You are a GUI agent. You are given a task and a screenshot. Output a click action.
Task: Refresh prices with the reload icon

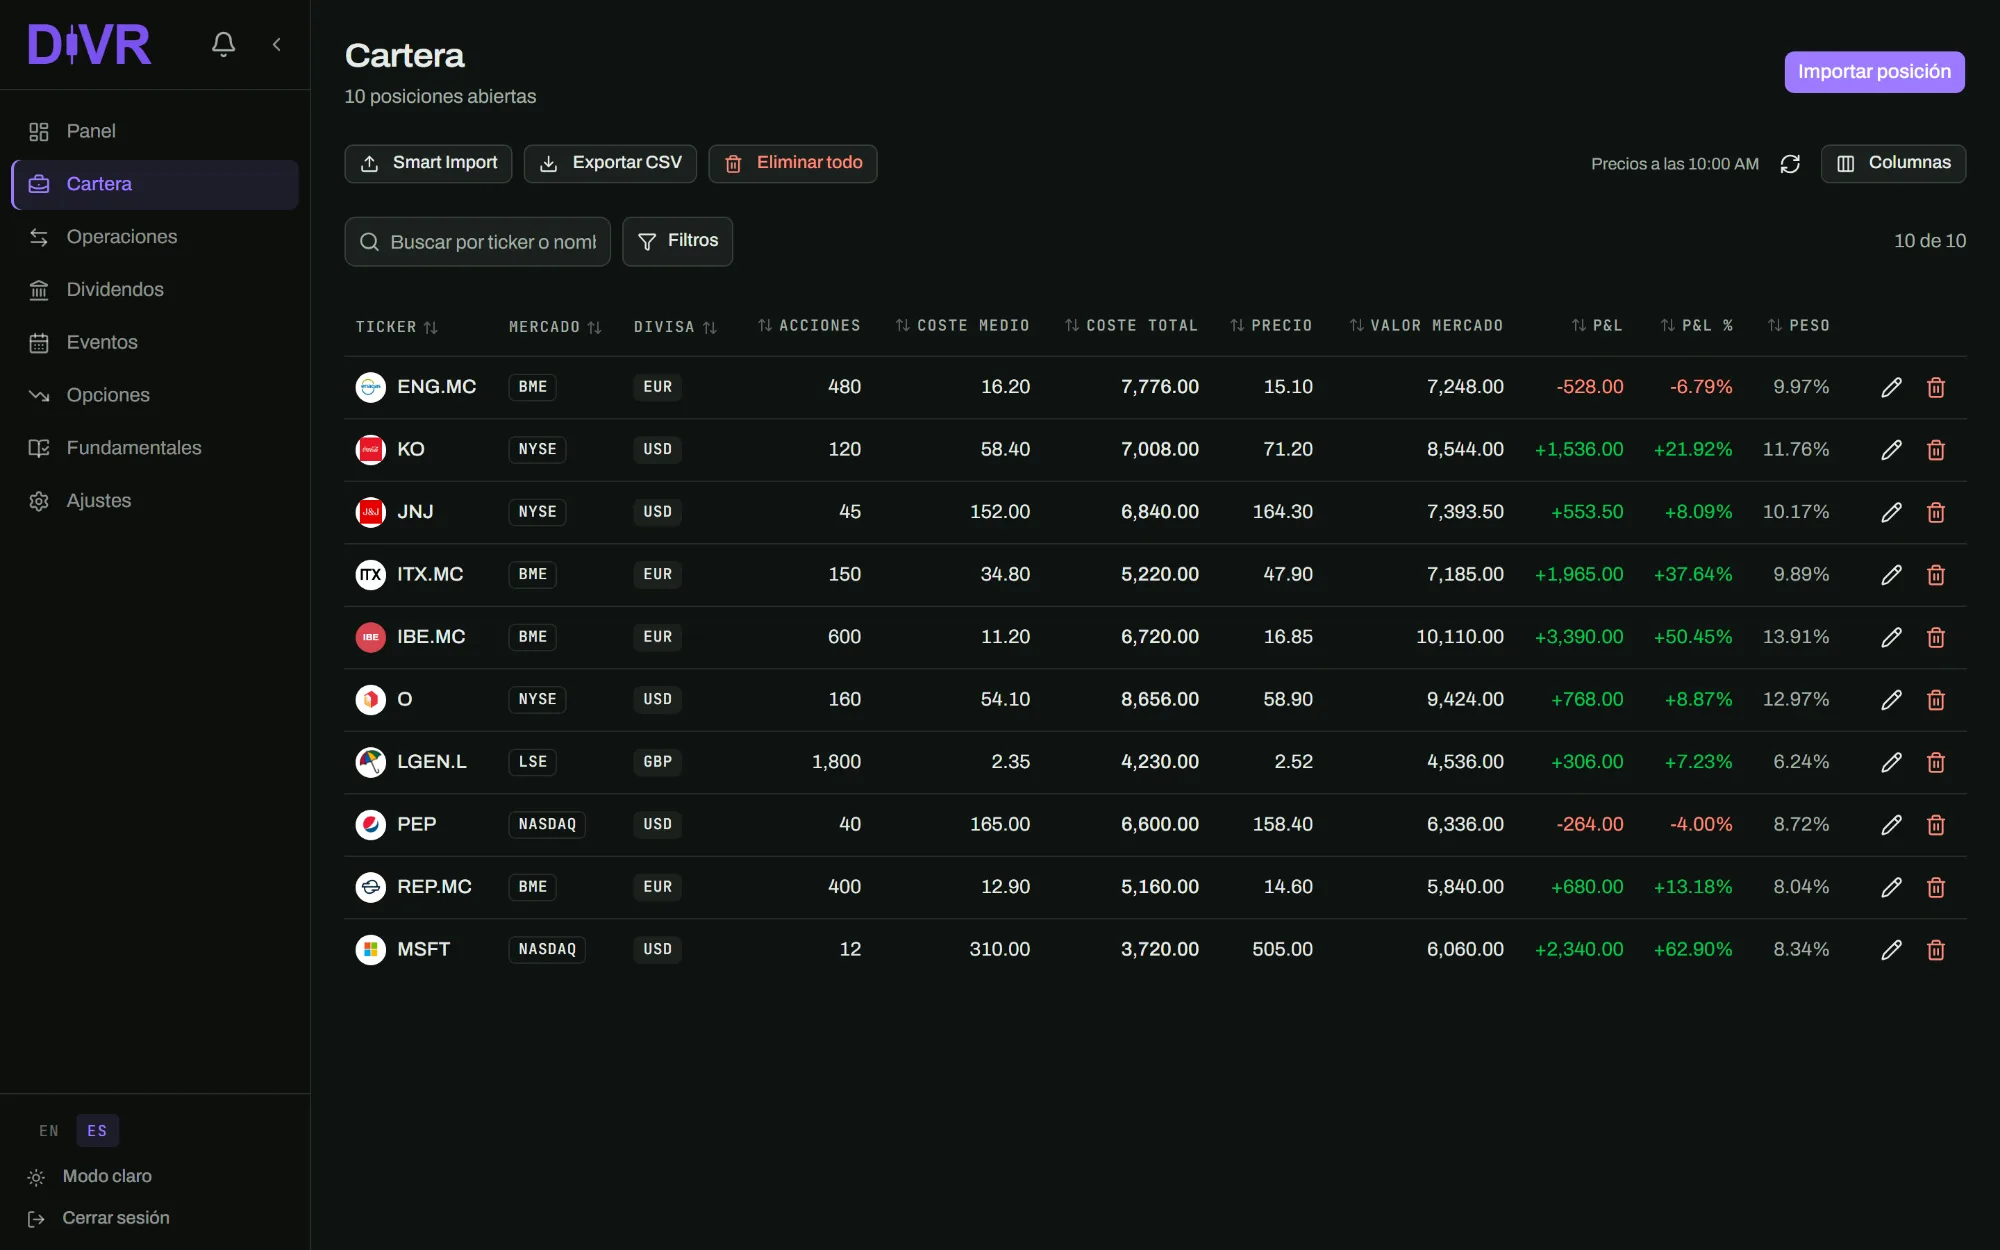(1790, 164)
